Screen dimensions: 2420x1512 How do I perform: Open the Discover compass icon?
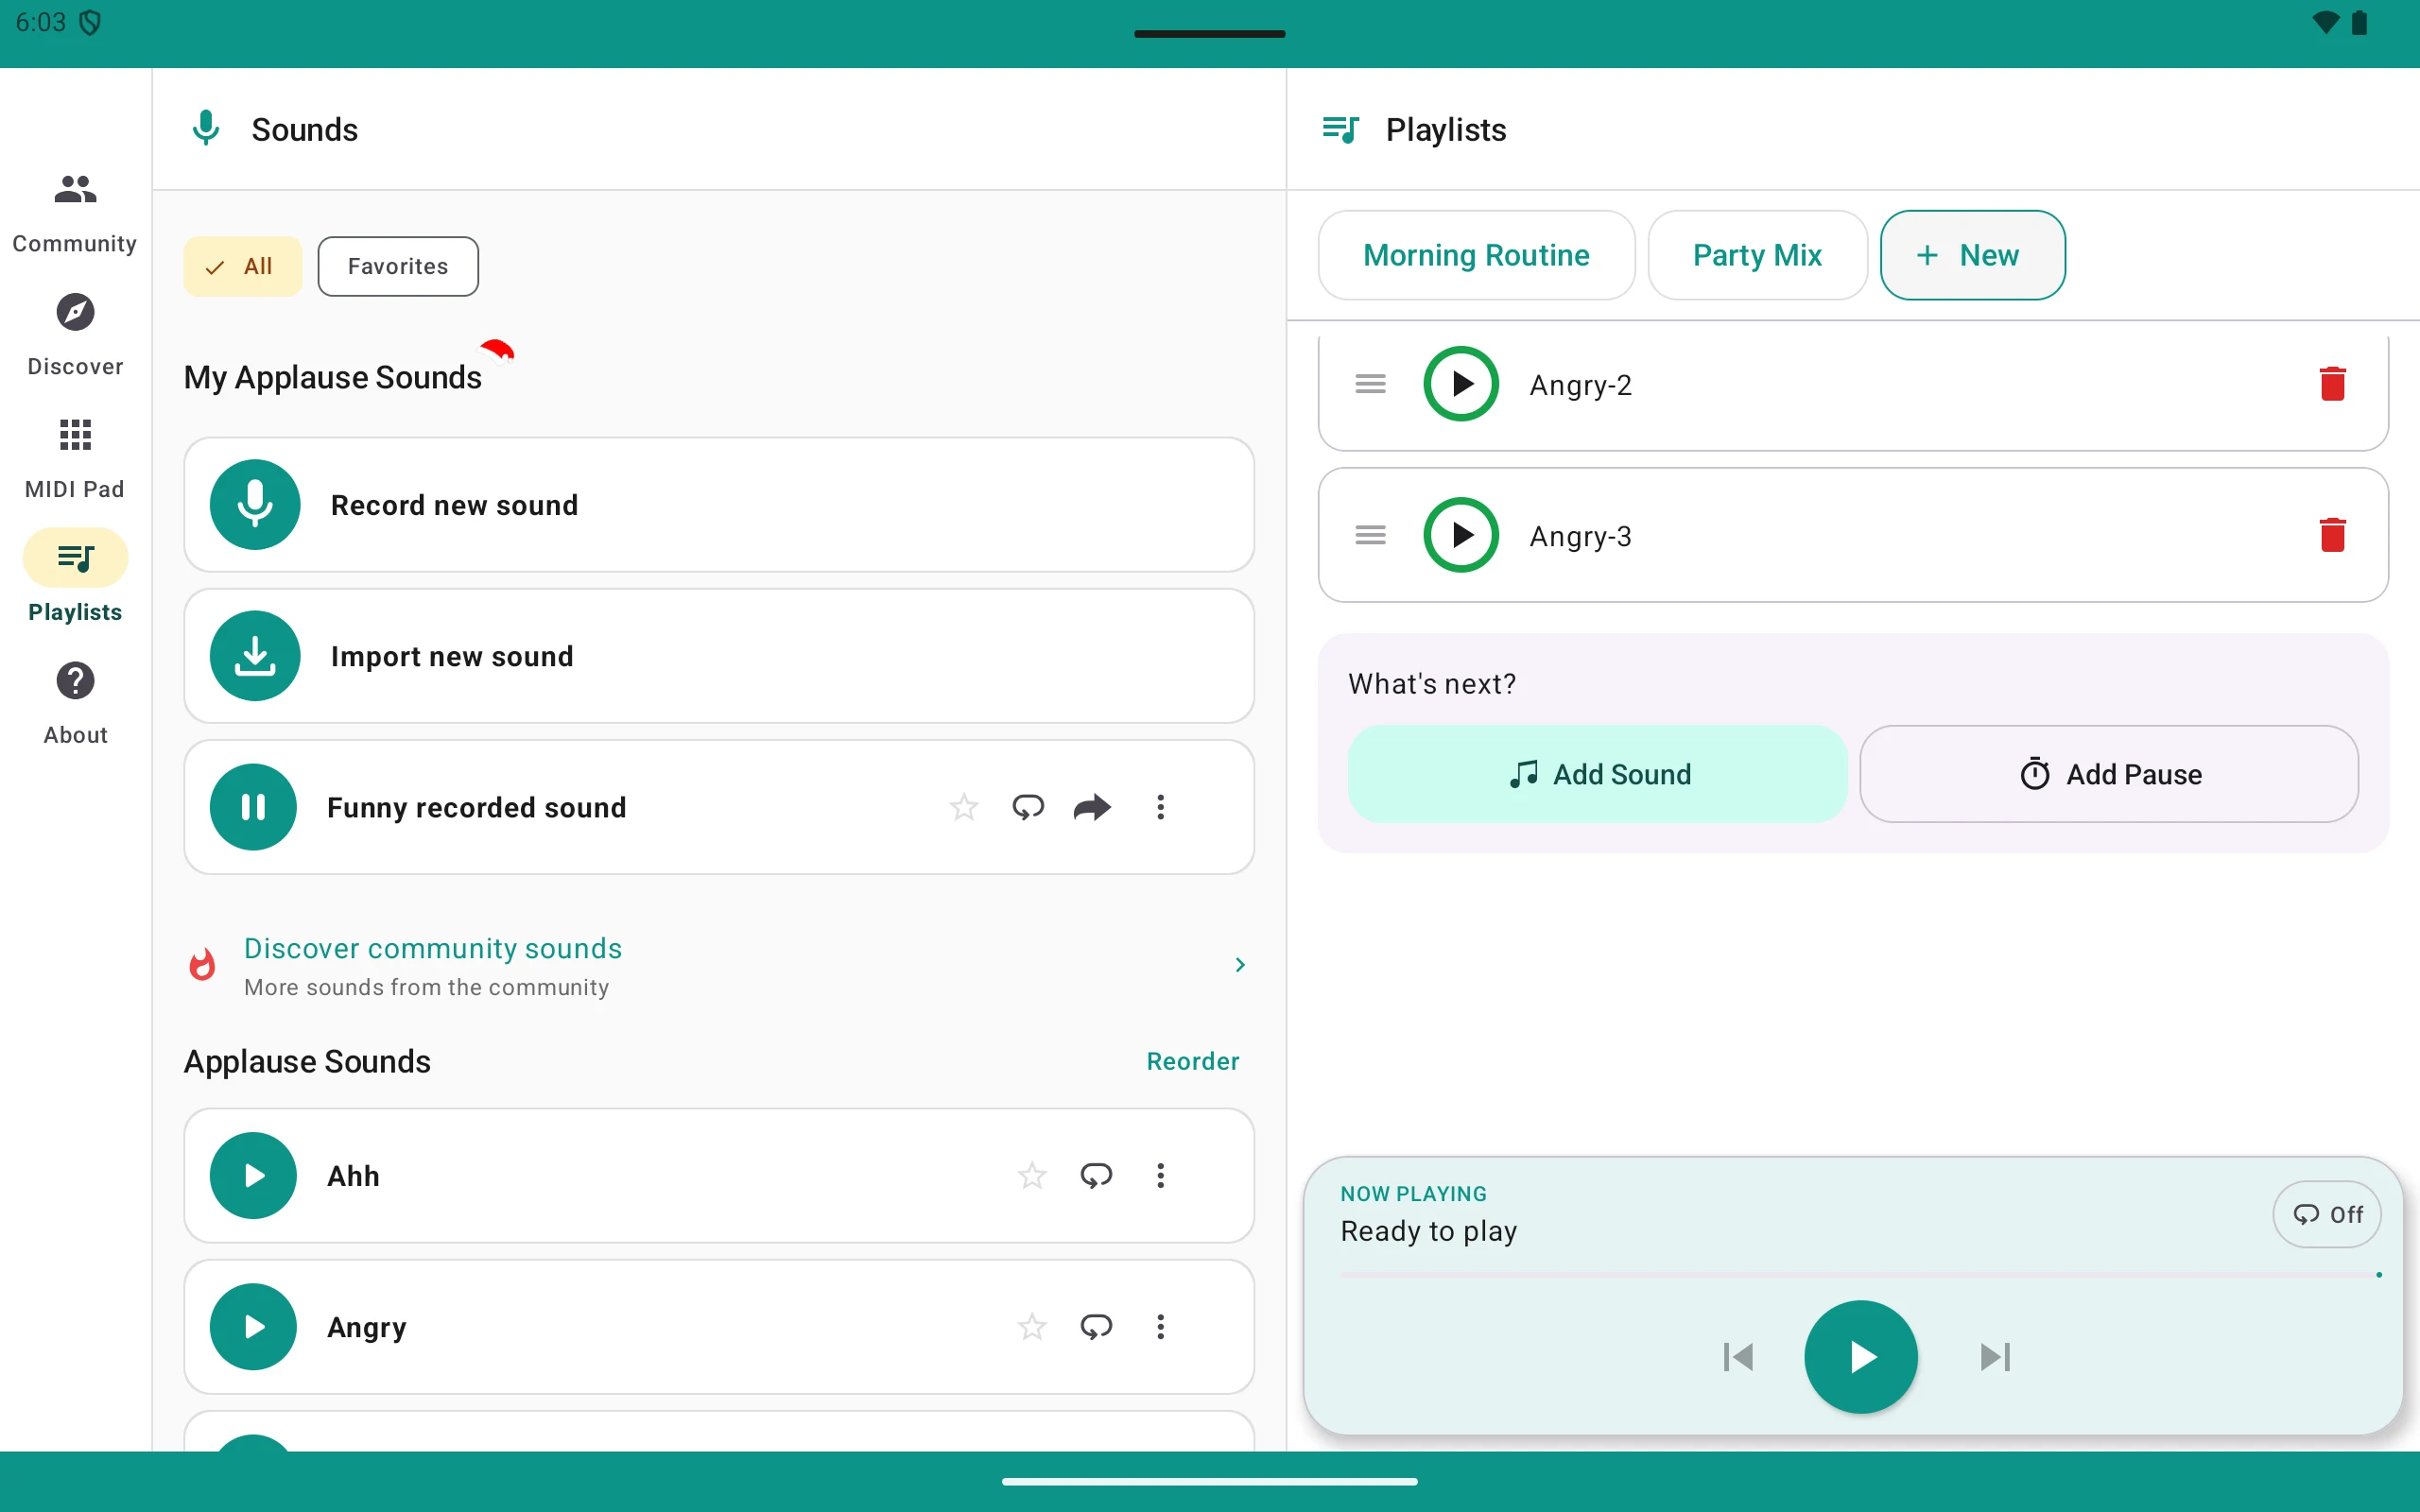(75, 312)
